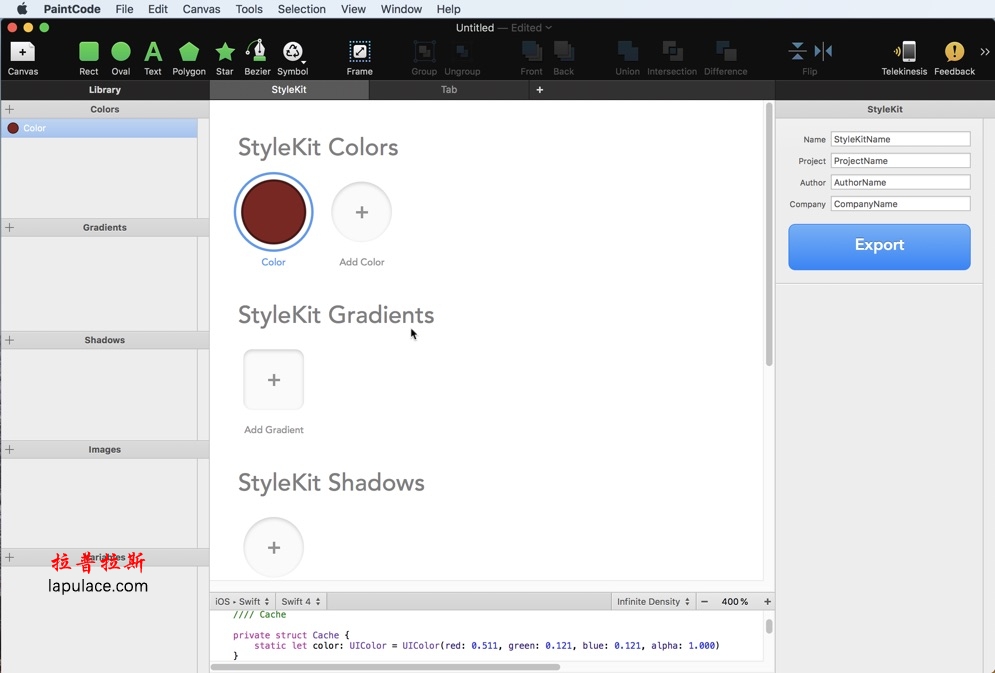The width and height of the screenshot is (995, 673).
Task: Add a new Canvas from toolbar
Action: (x=23, y=58)
